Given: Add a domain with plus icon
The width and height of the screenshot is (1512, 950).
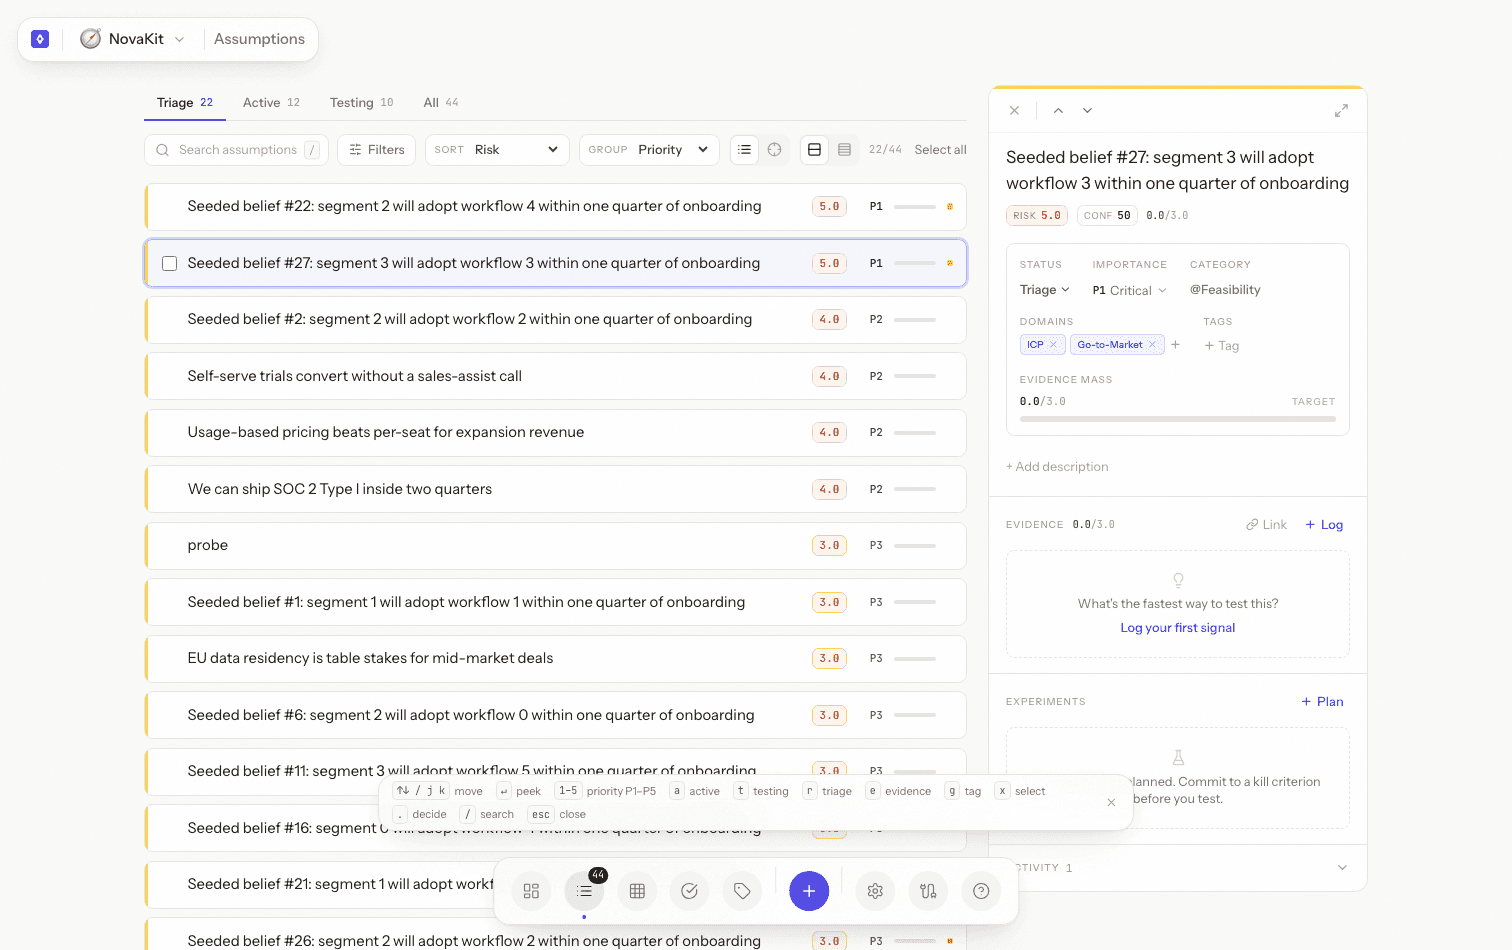Looking at the screenshot, I should [1176, 345].
